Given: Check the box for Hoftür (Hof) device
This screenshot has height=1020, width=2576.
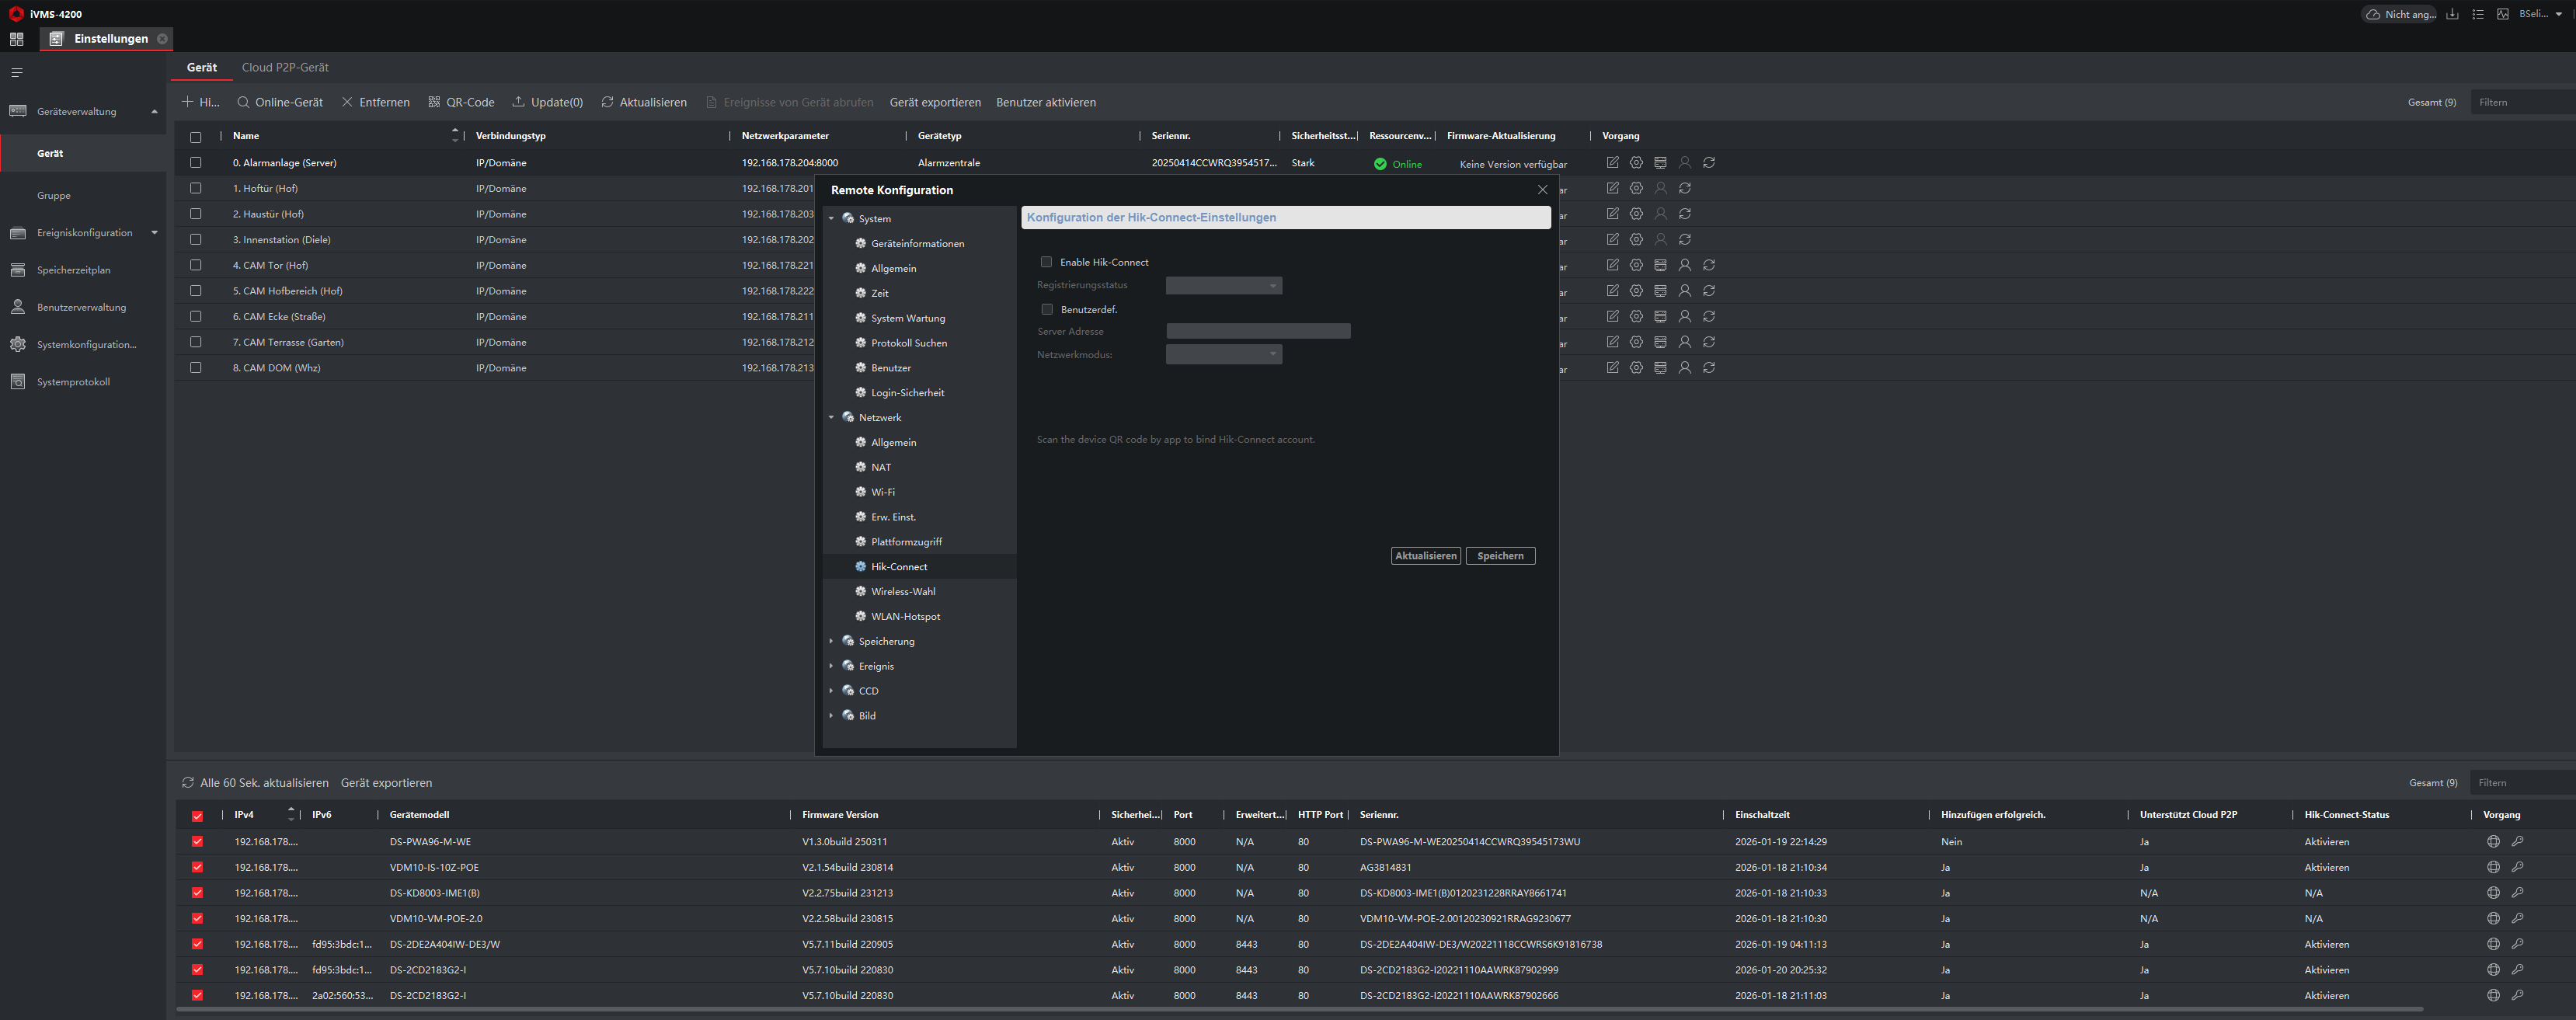Looking at the screenshot, I should (196, 188).
